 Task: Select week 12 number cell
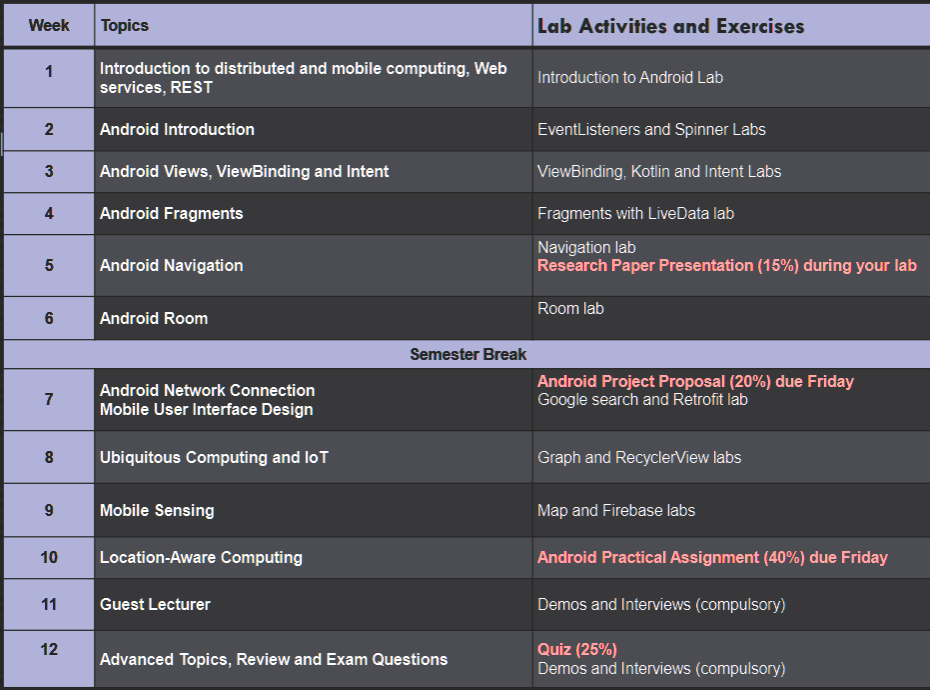[49, 659]
